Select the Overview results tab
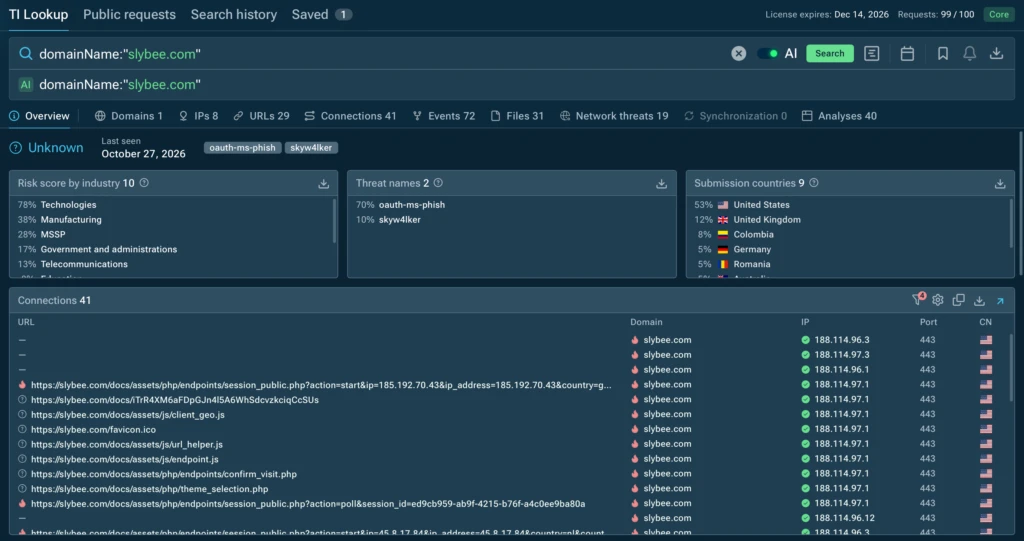 tap(40, 116)
